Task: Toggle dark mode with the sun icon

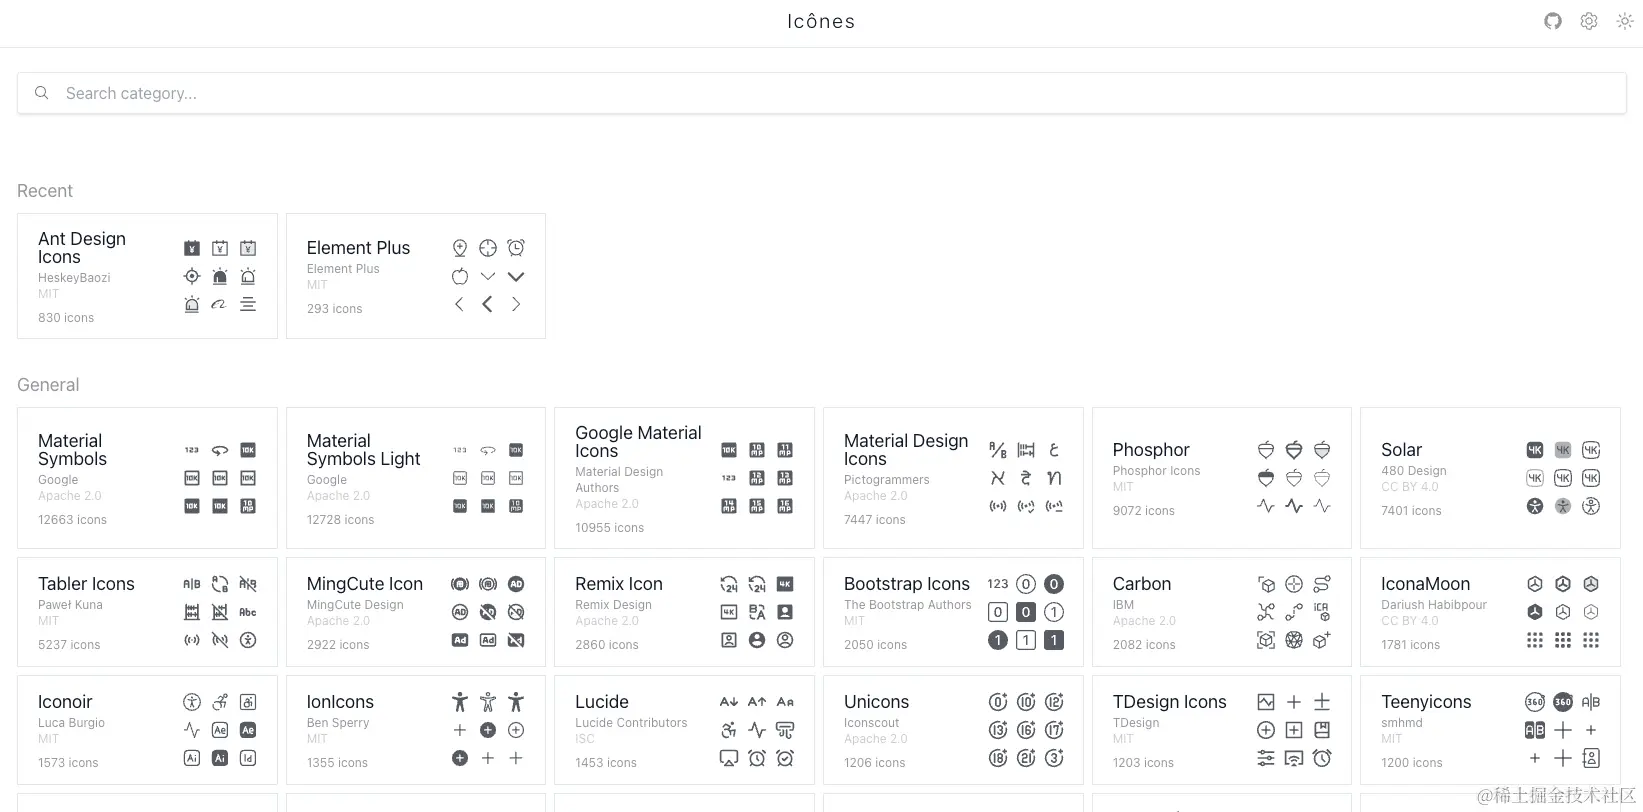Action: click(x=1625, y=21)
